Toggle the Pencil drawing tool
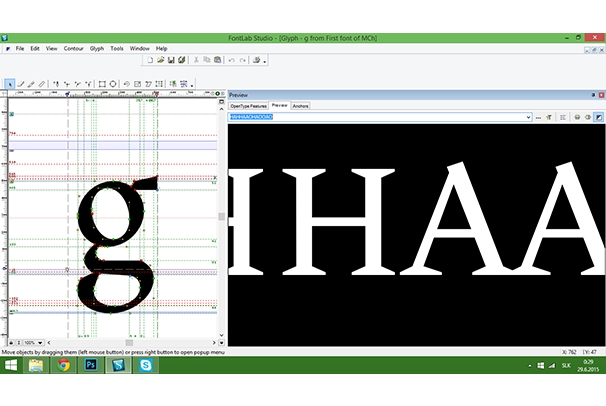This screenshot has width=606, height=406. point(31,84)
